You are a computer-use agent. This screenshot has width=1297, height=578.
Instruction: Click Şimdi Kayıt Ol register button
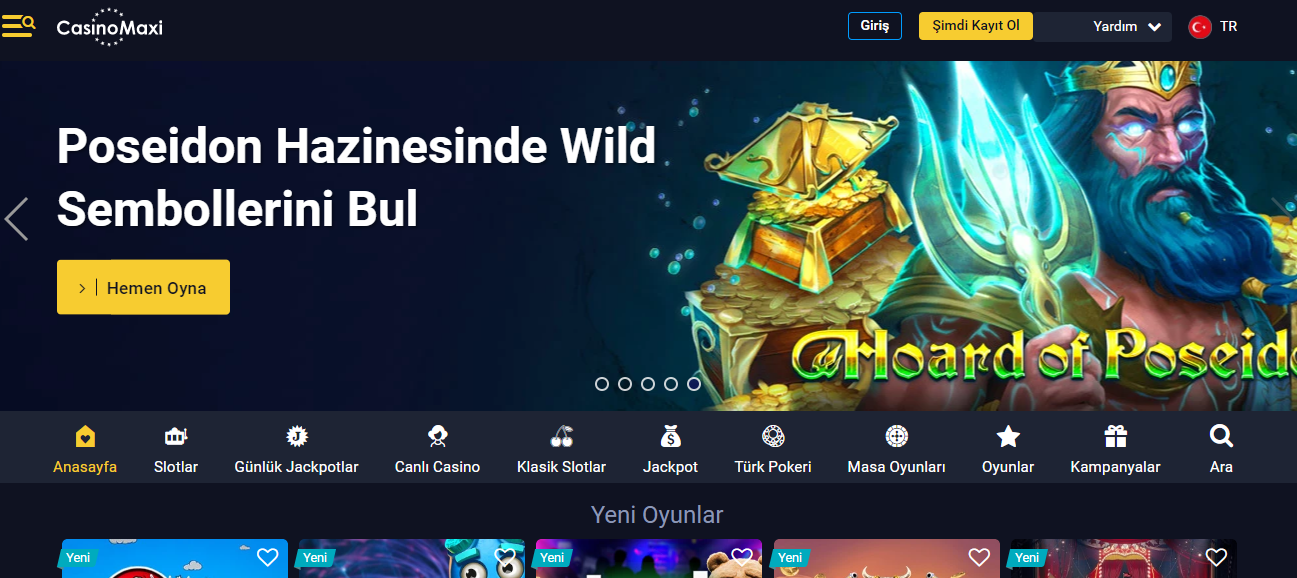click(x=975, y=26)
